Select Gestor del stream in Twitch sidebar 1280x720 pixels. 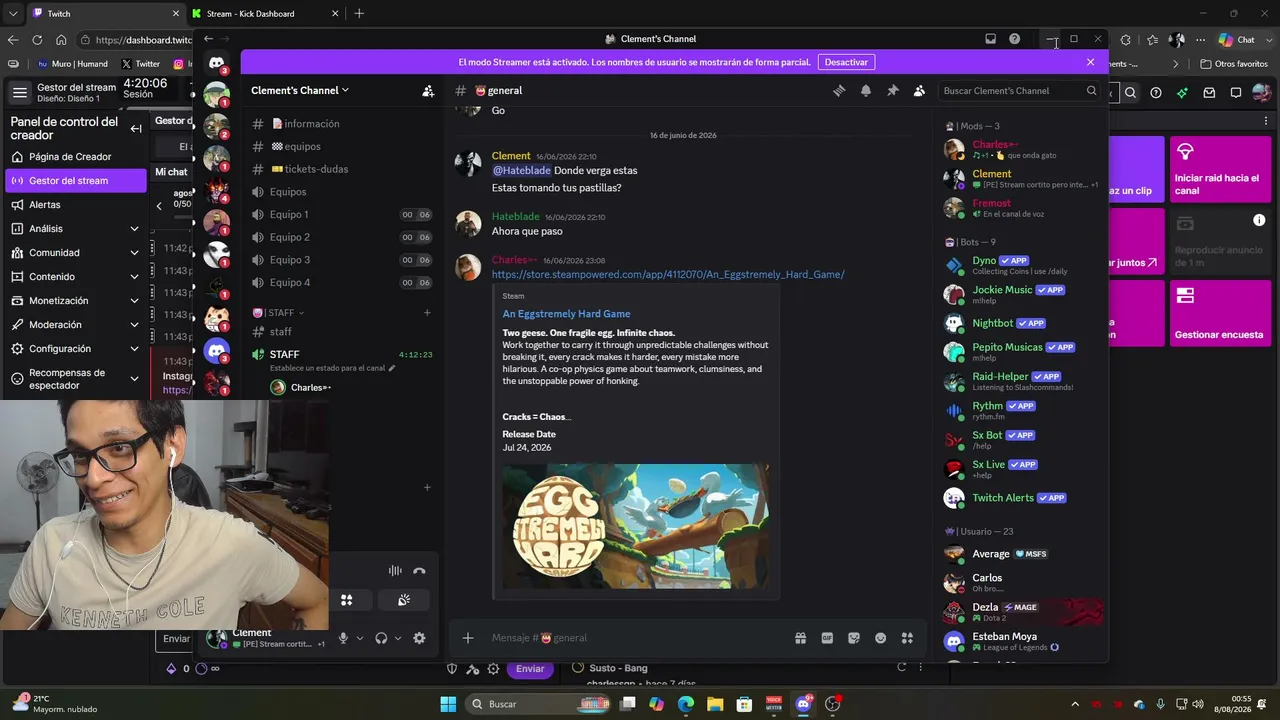[x=75, y=181]
